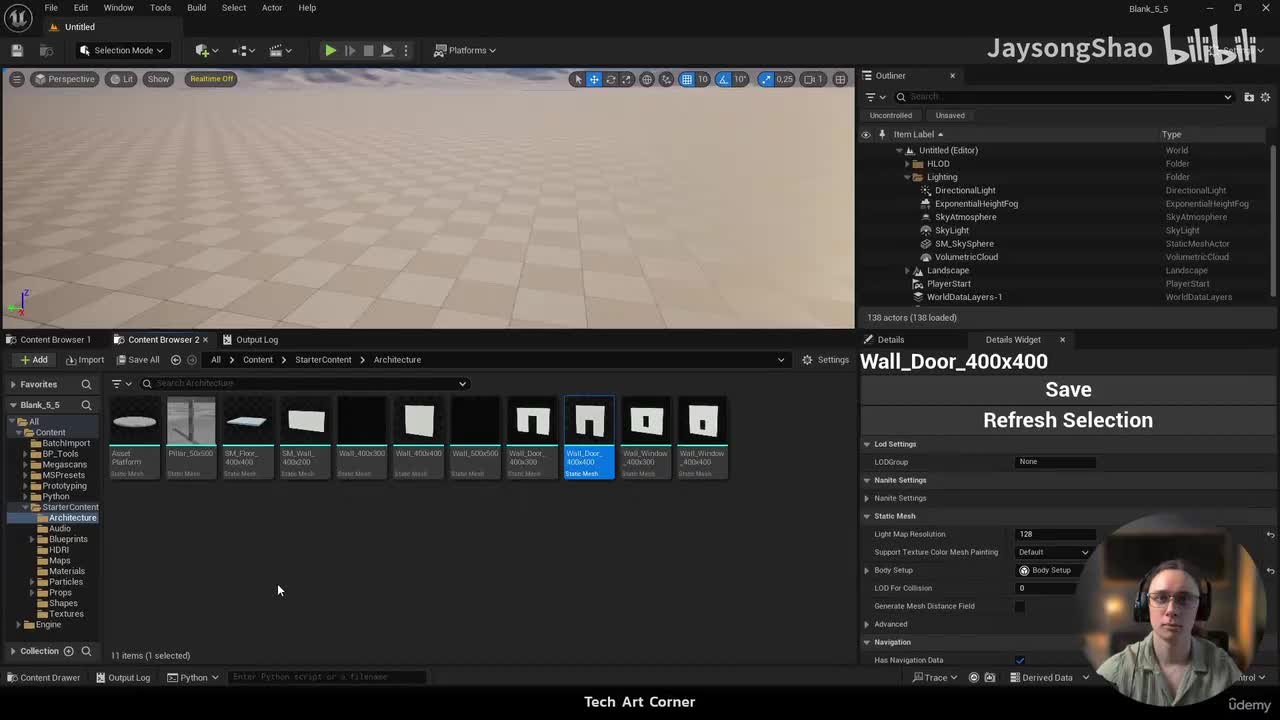Viewport: 1280px width, 720px height.
Task: Add a new collection with plus icon
Action: (x=69, y=651)
